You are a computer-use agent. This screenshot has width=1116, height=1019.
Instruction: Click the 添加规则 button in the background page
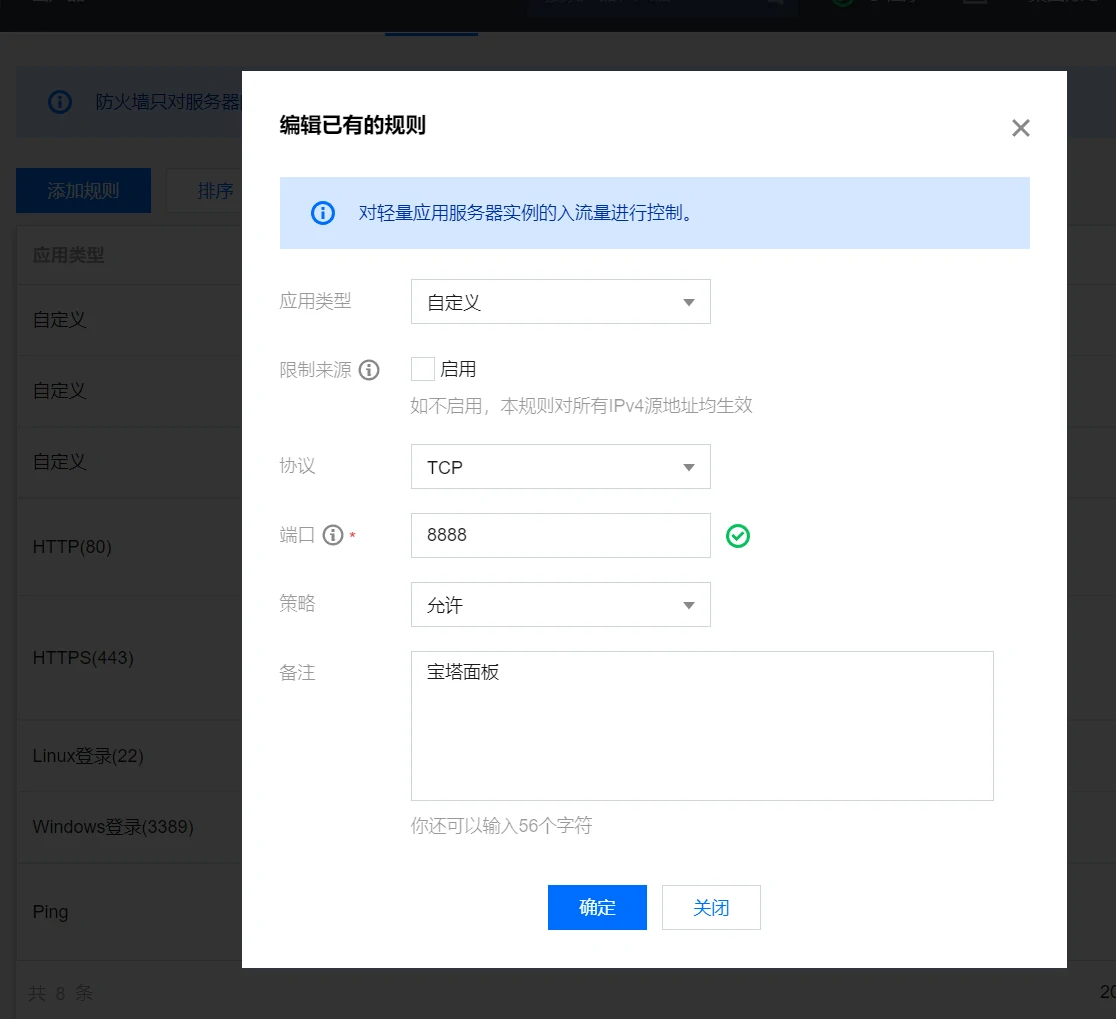[83, 191]
